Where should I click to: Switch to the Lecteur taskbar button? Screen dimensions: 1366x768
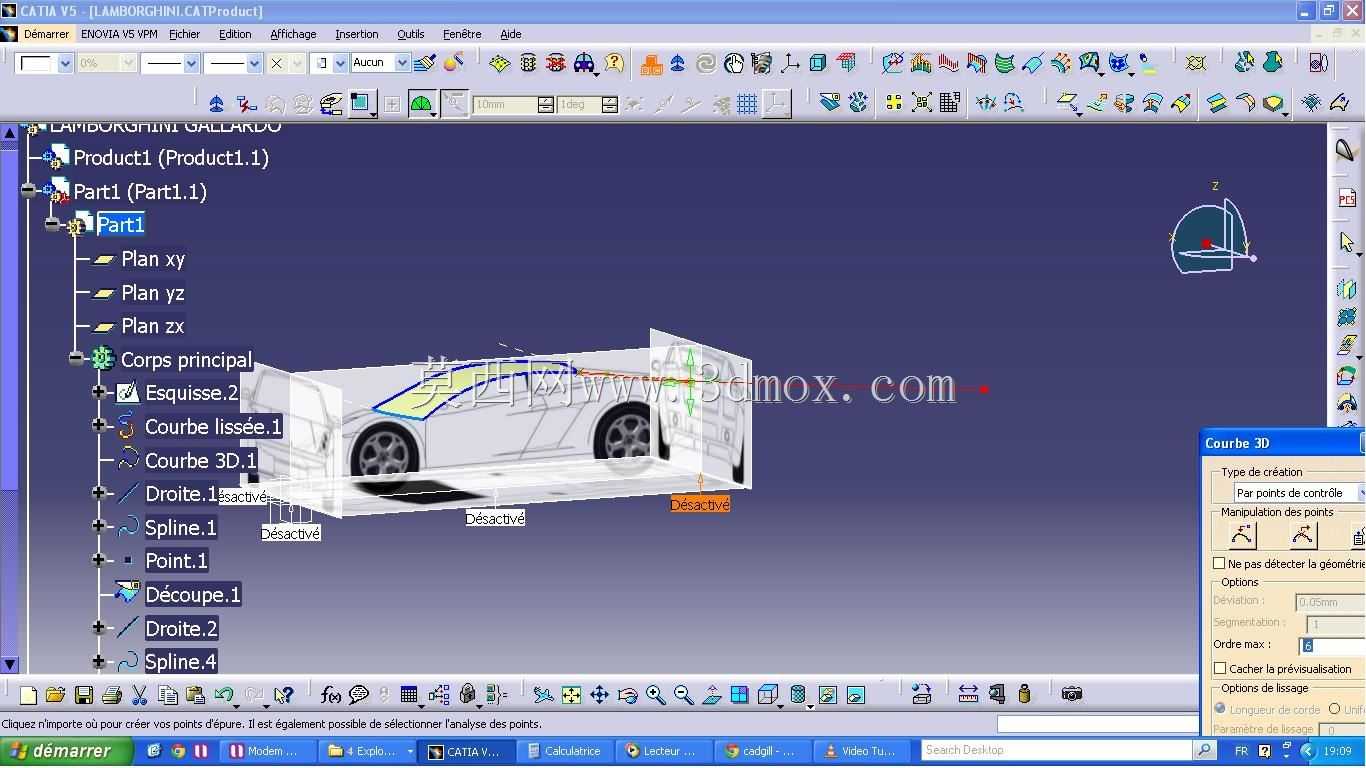(x=664, y=751)
